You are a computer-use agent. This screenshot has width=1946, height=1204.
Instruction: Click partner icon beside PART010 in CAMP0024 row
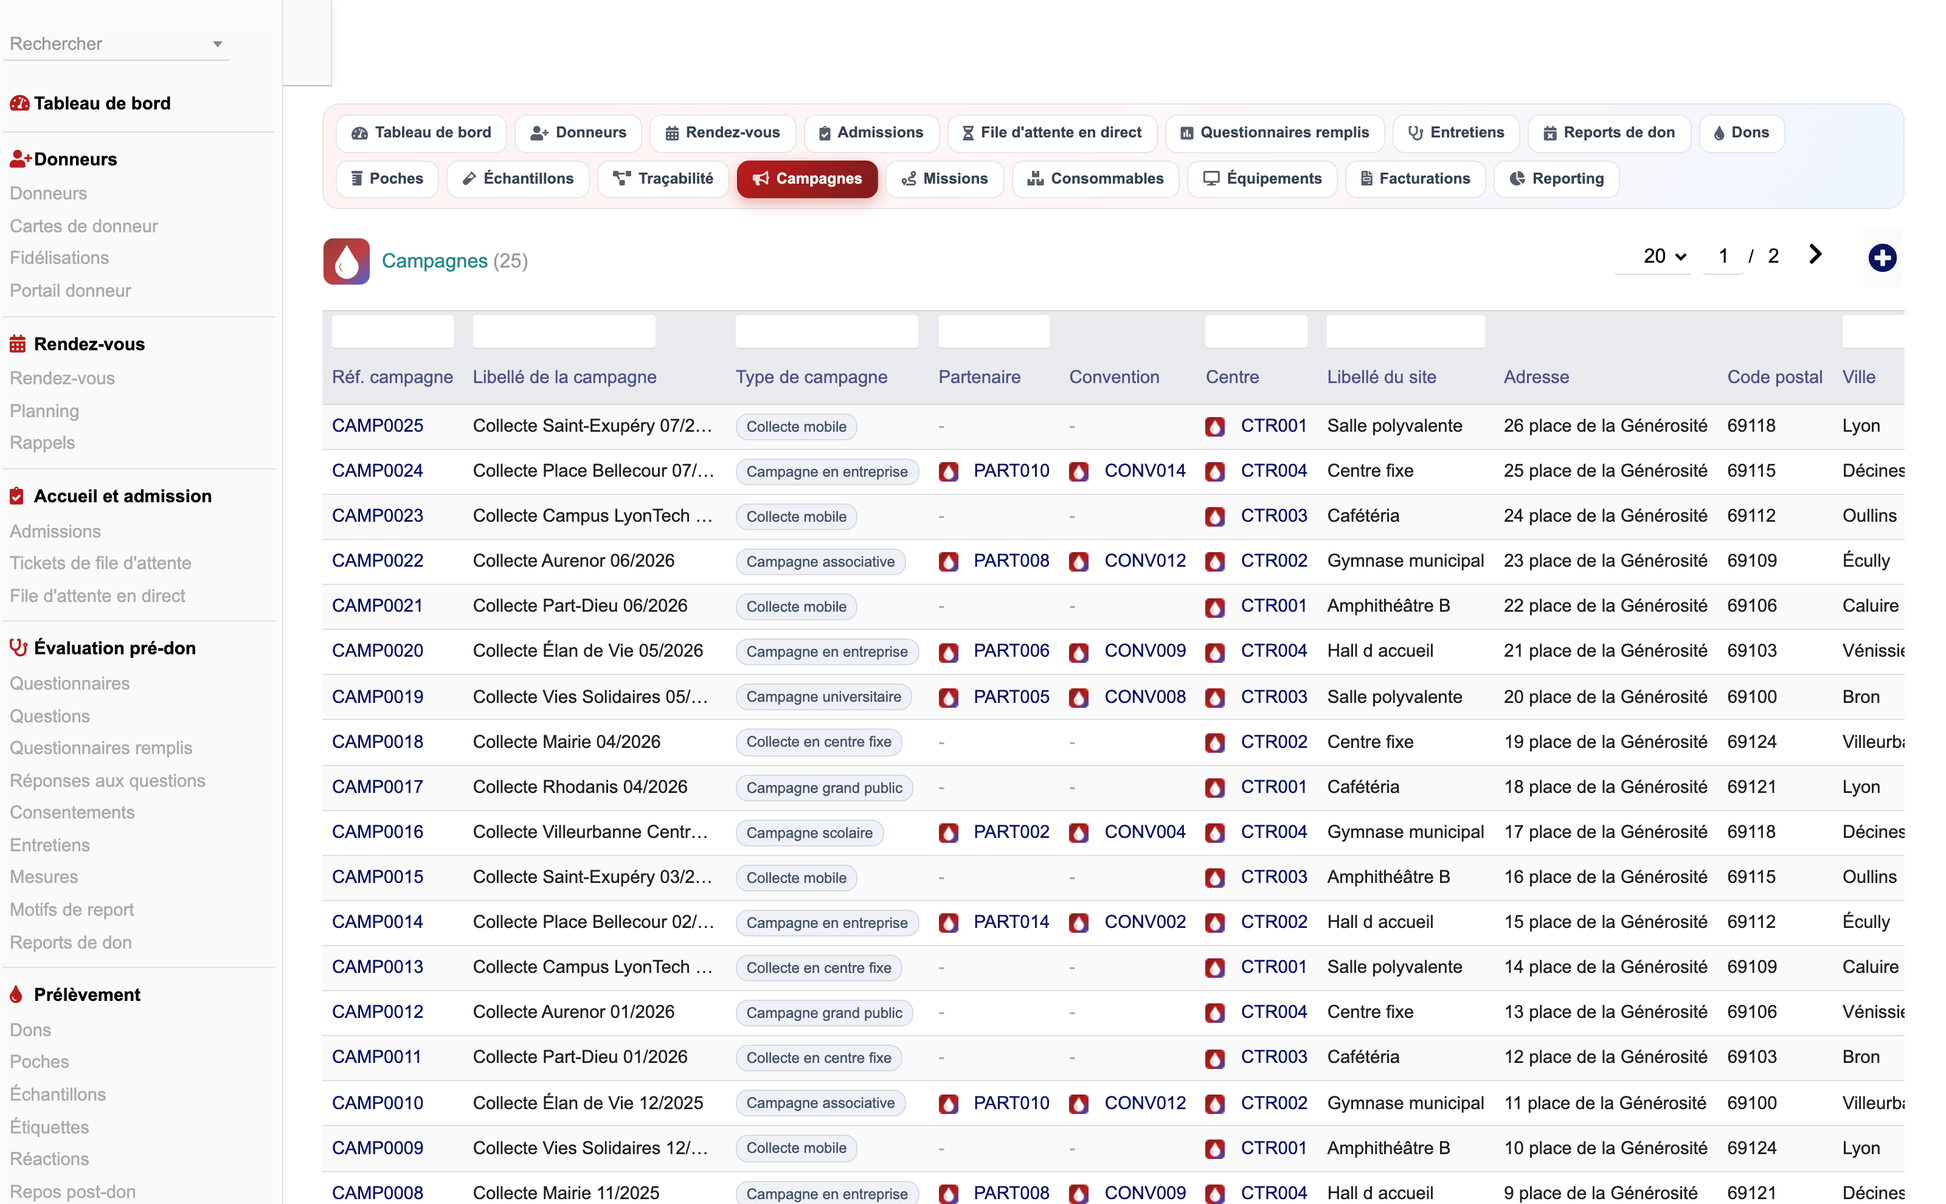point(949,472)
